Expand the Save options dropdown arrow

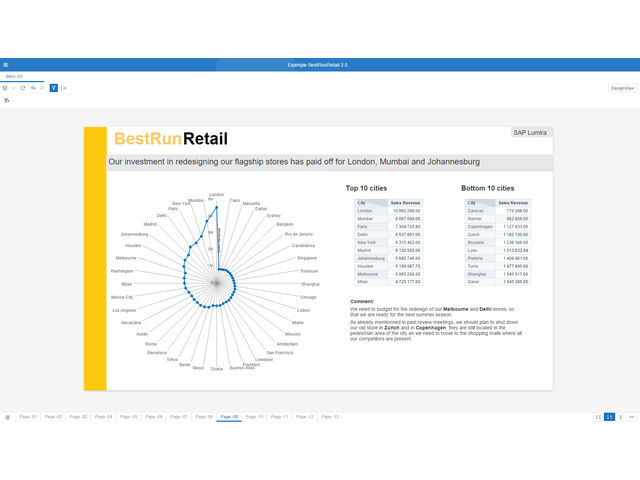13,88
